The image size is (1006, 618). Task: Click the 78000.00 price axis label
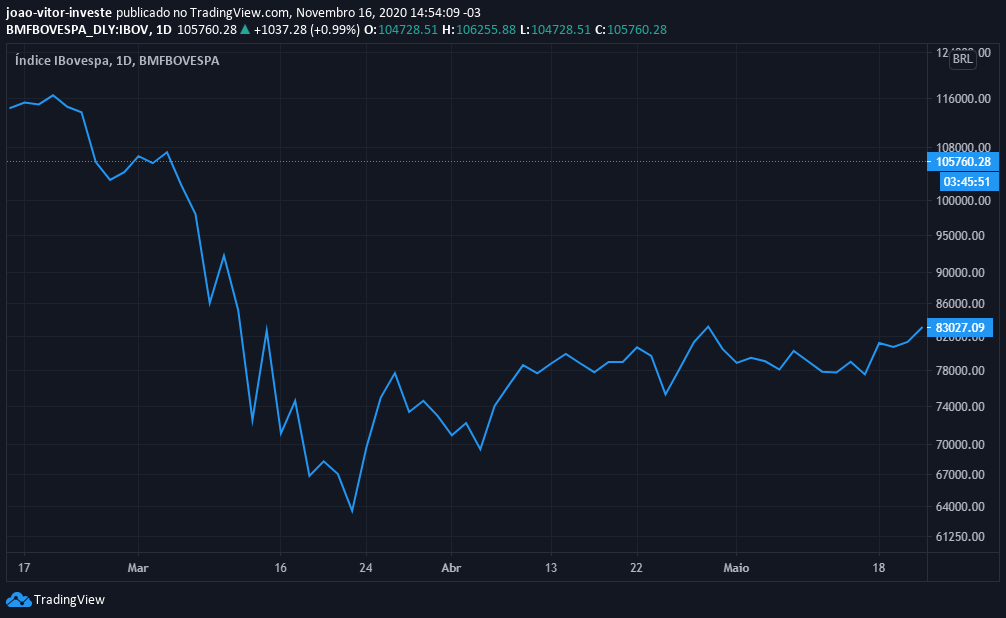(x=960, y=370)
